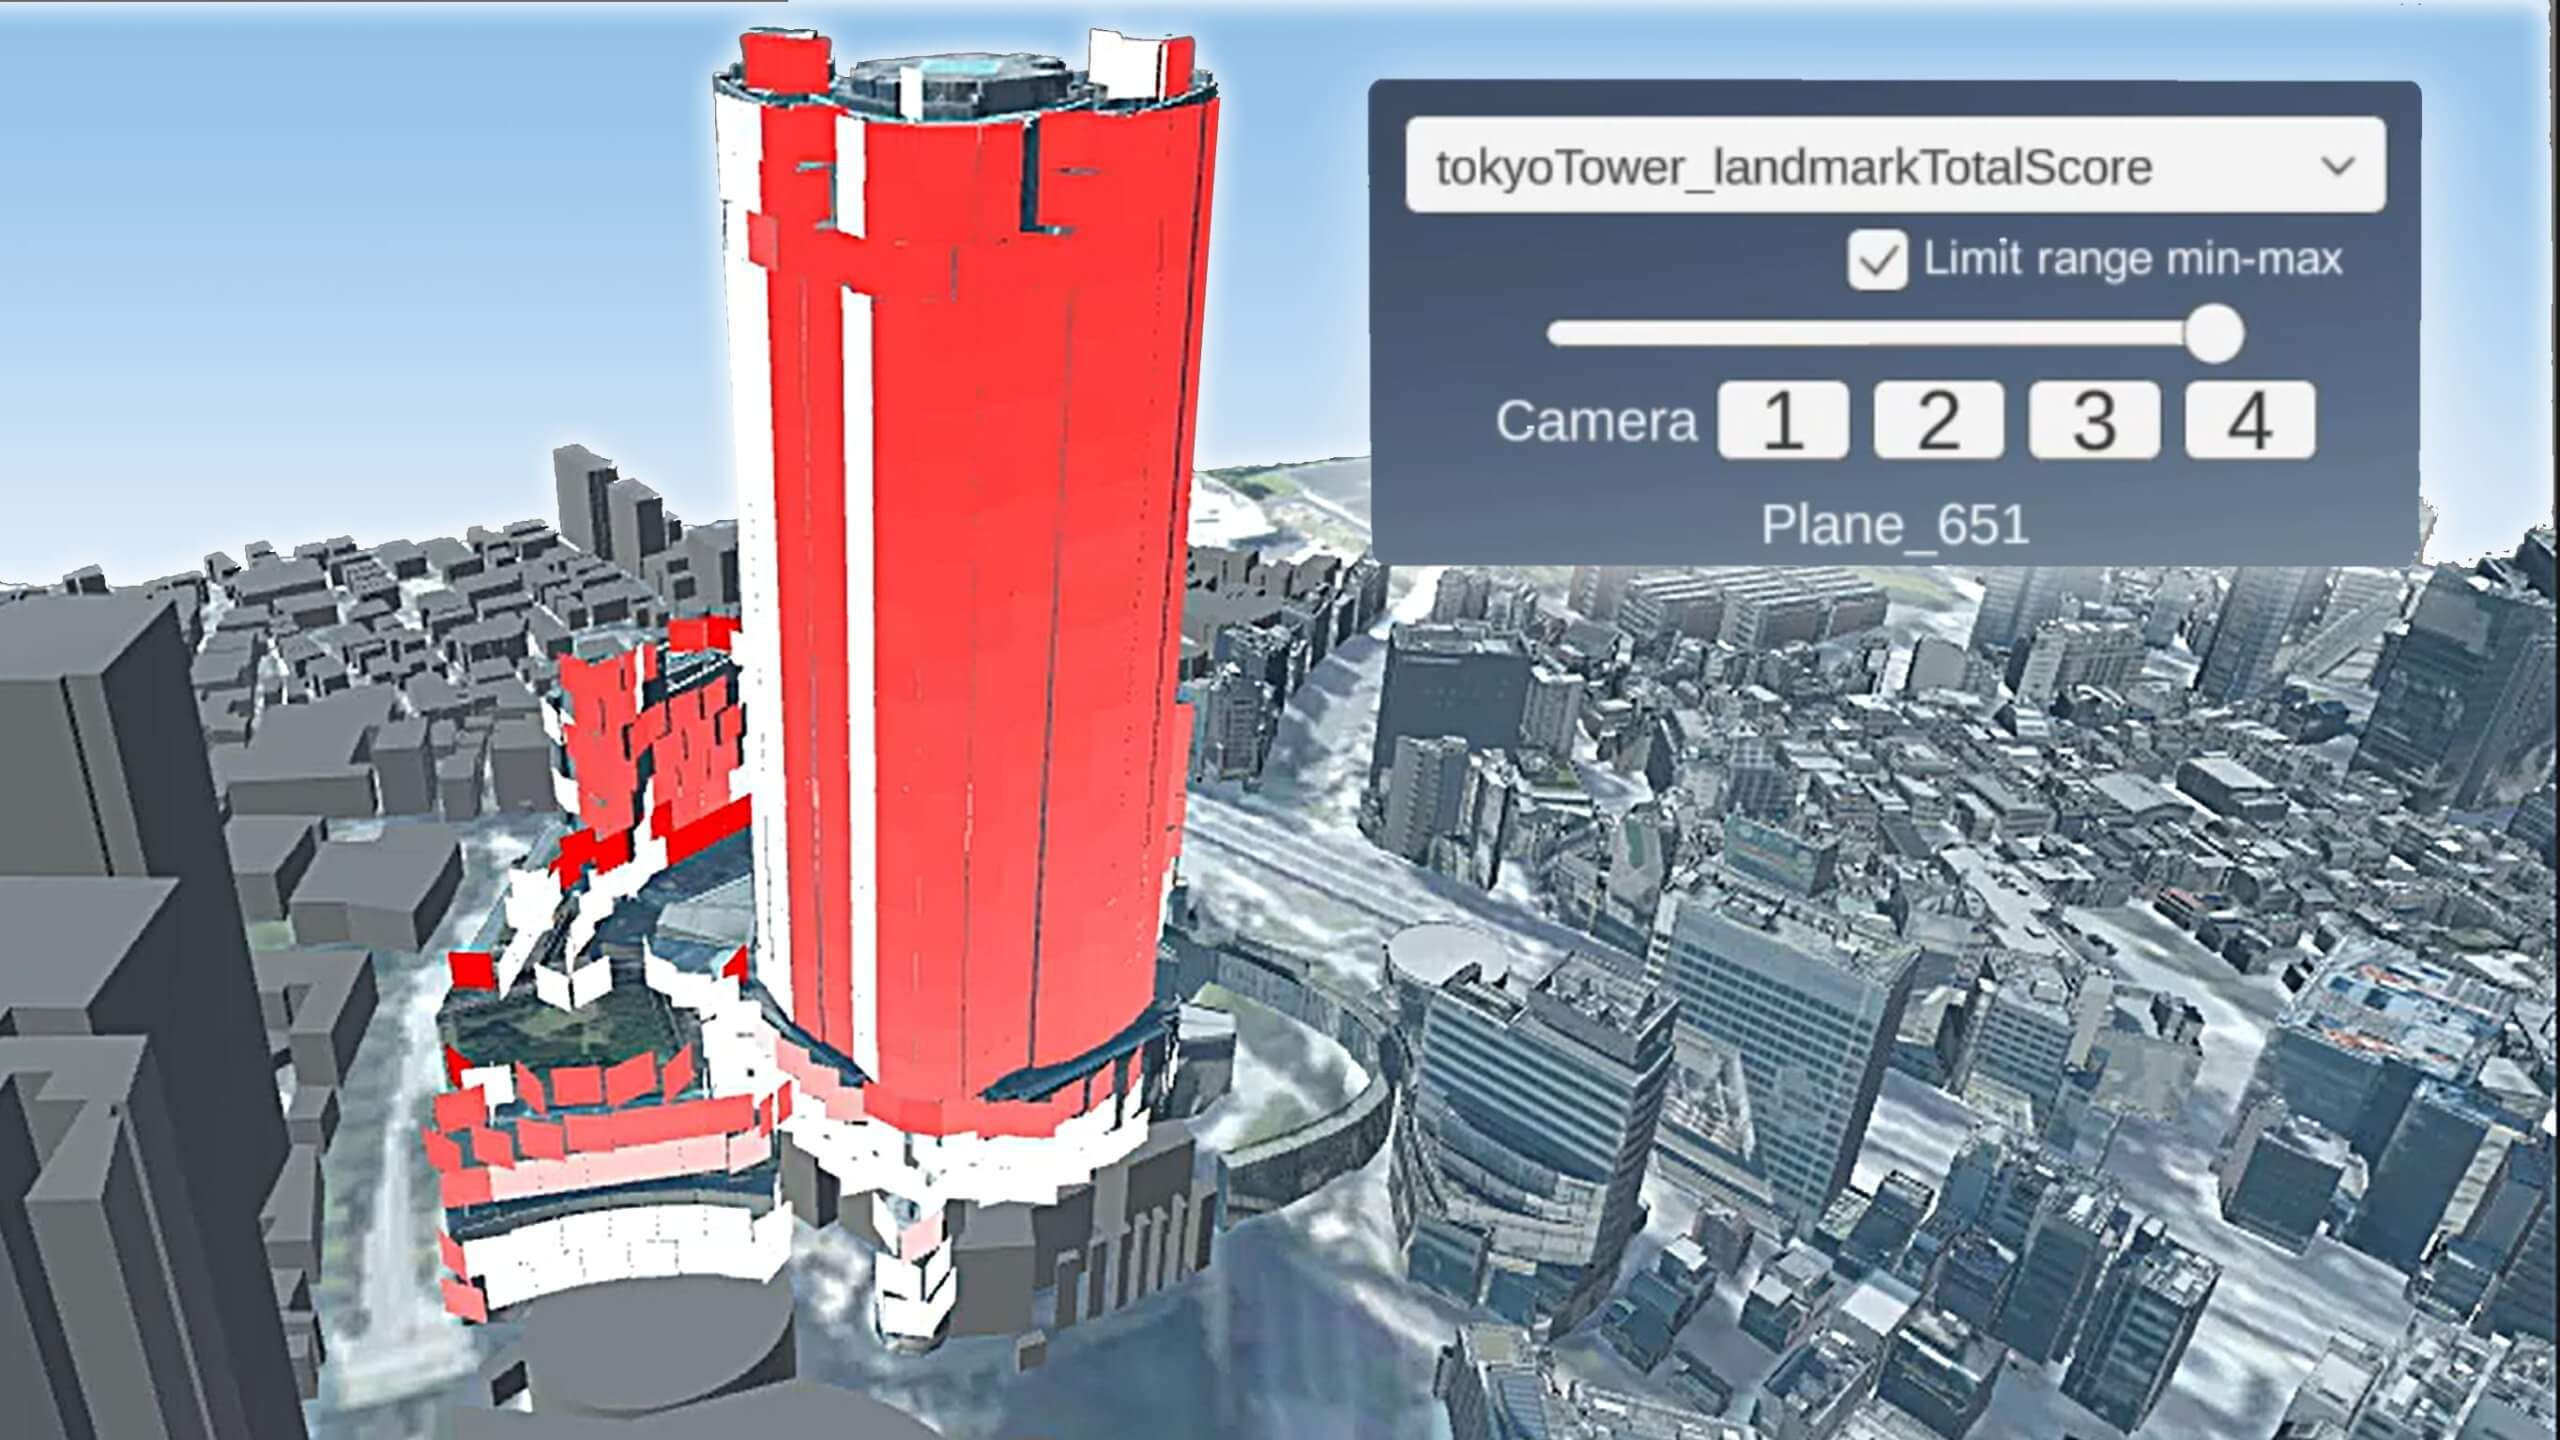Switch to Camera 4
Screen dimensions: 2560x1440
[x=2250, y=420]
